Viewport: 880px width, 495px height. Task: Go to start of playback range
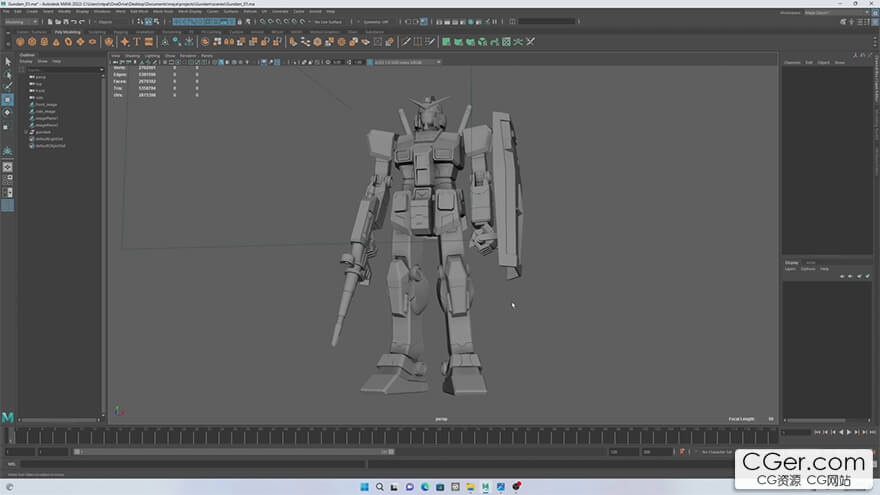817,432
